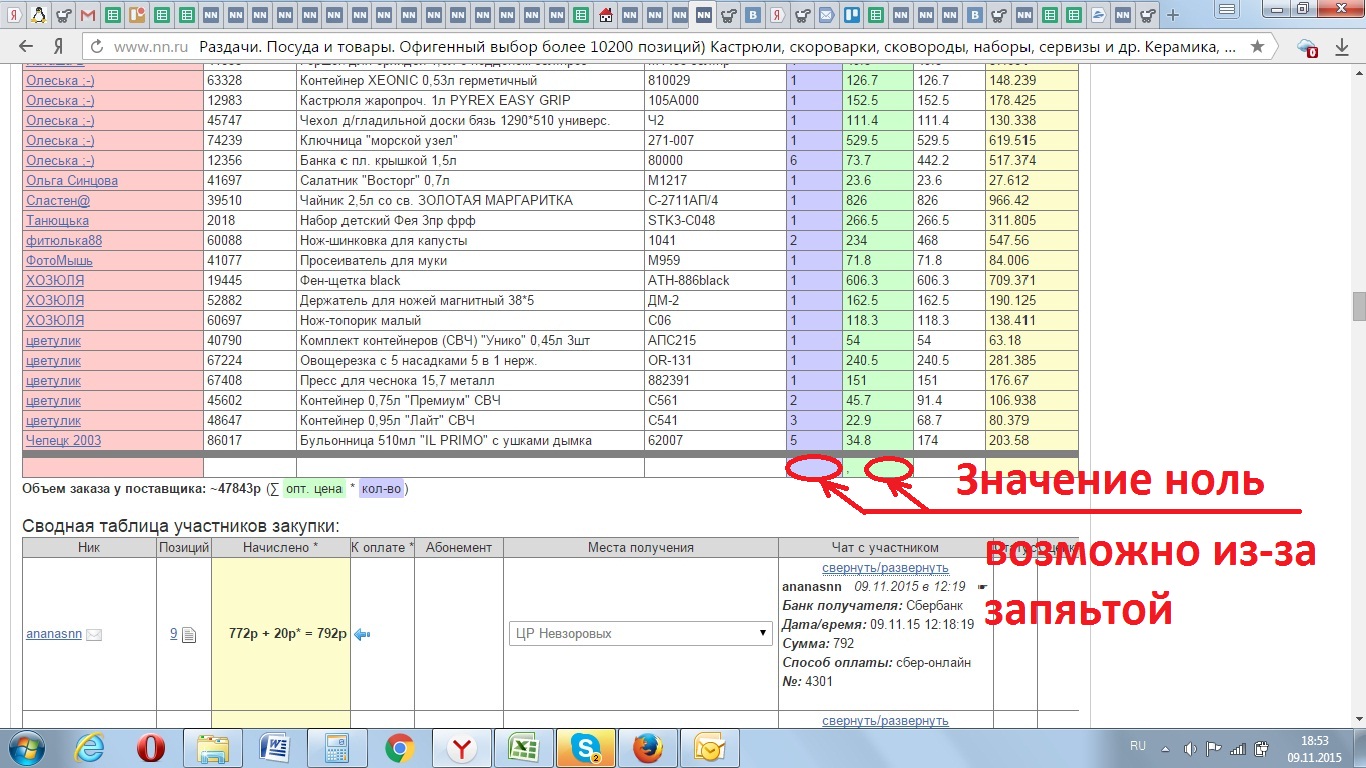Open the фитюлька88 user link
Screen dimensions: 1366x768
pyautogui.click(x=63, y=241)
